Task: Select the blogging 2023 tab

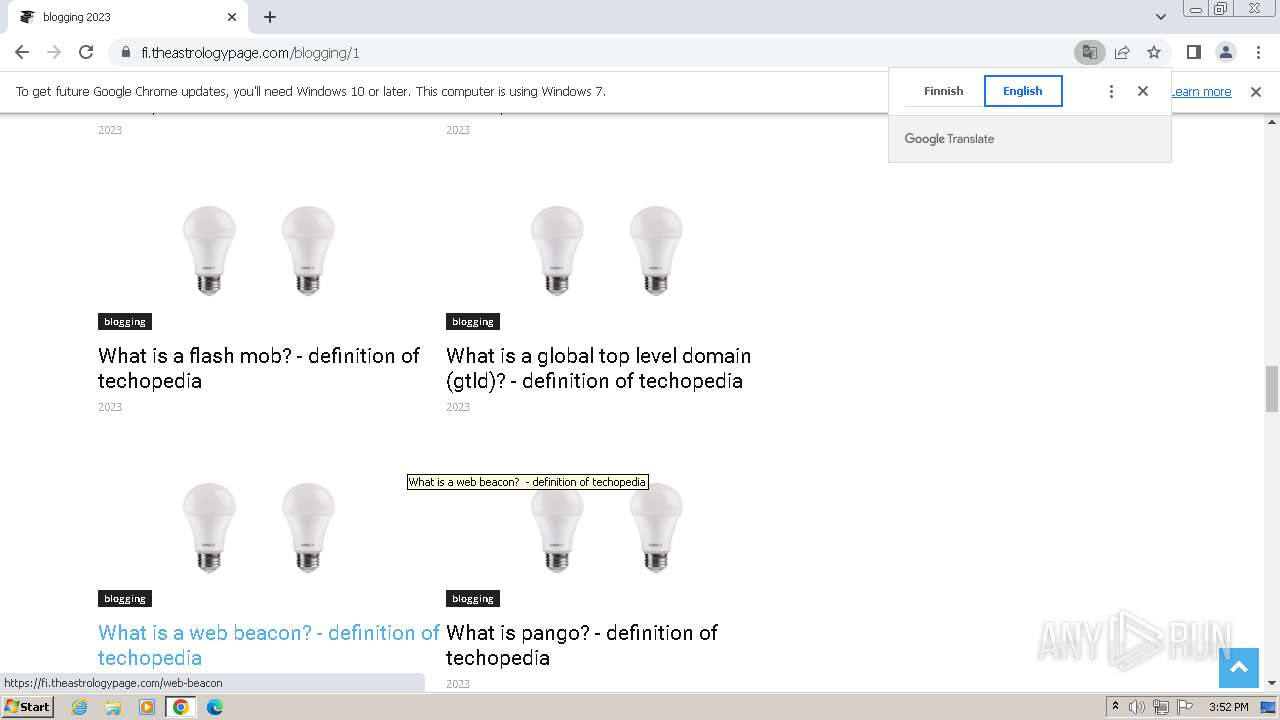Action: click(126, 17)
